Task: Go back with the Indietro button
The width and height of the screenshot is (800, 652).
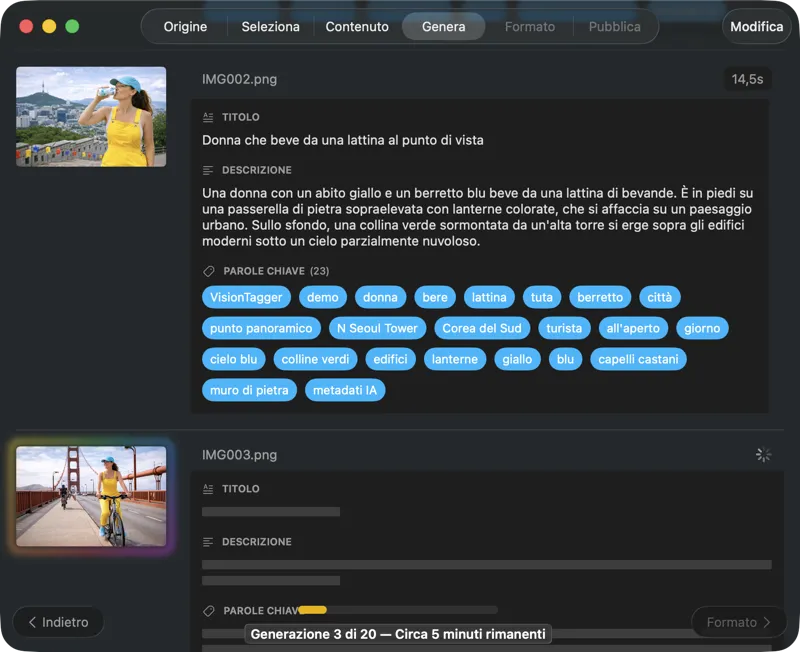Action: click(x=58, y=622)
